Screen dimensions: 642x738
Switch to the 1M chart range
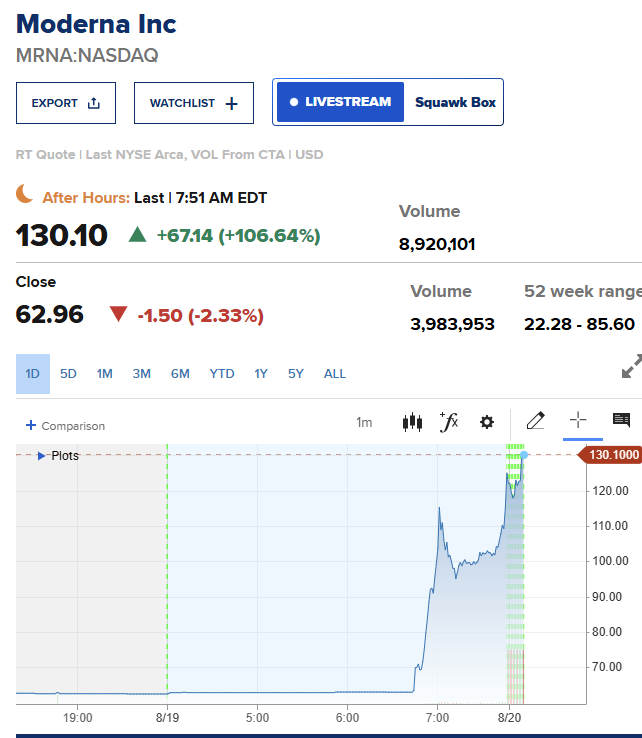(104, 374)
